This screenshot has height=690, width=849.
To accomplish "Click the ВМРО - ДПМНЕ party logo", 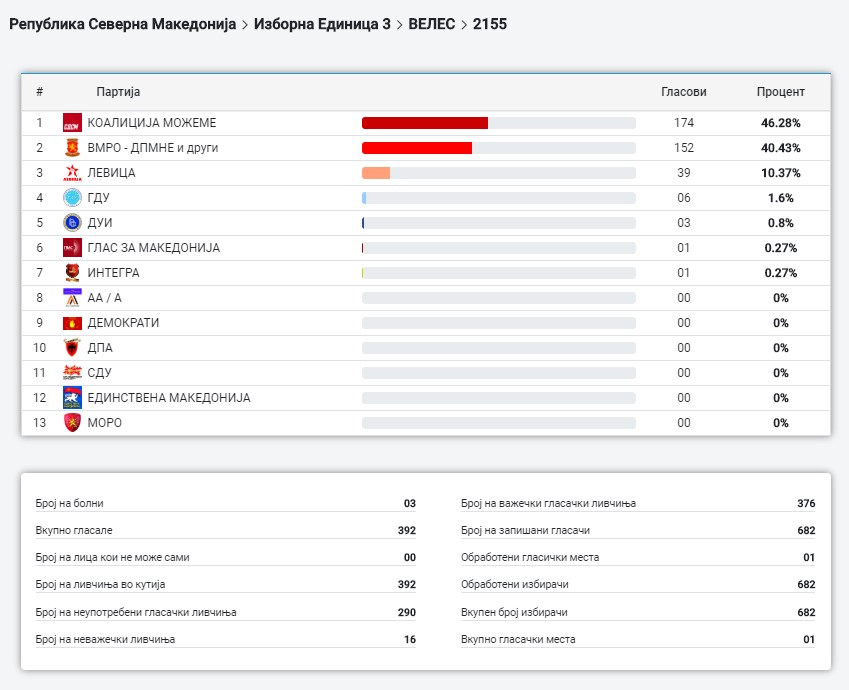I will 72,148.
